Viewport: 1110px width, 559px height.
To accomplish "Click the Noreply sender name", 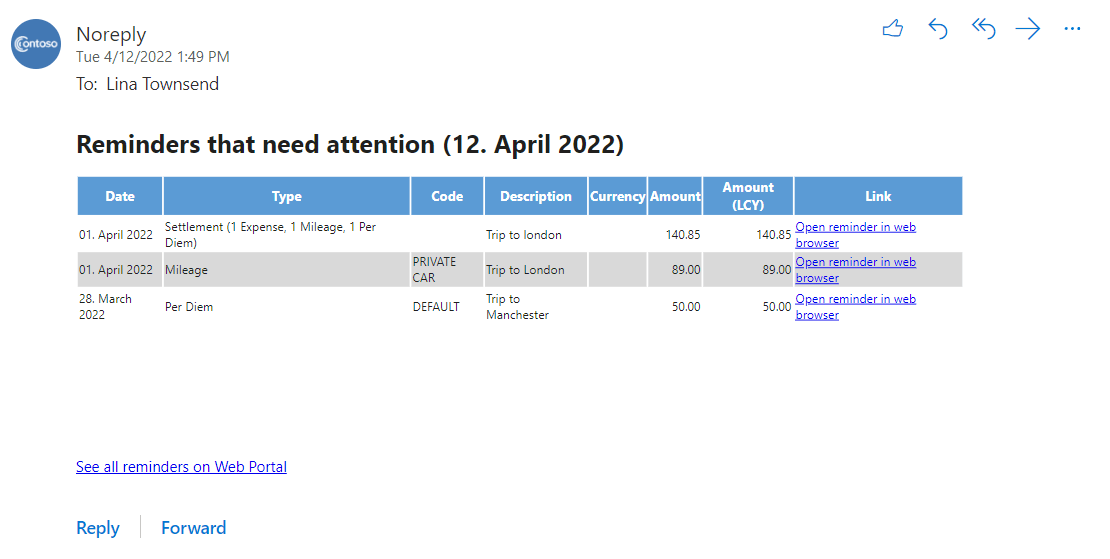I will point(111,34).
